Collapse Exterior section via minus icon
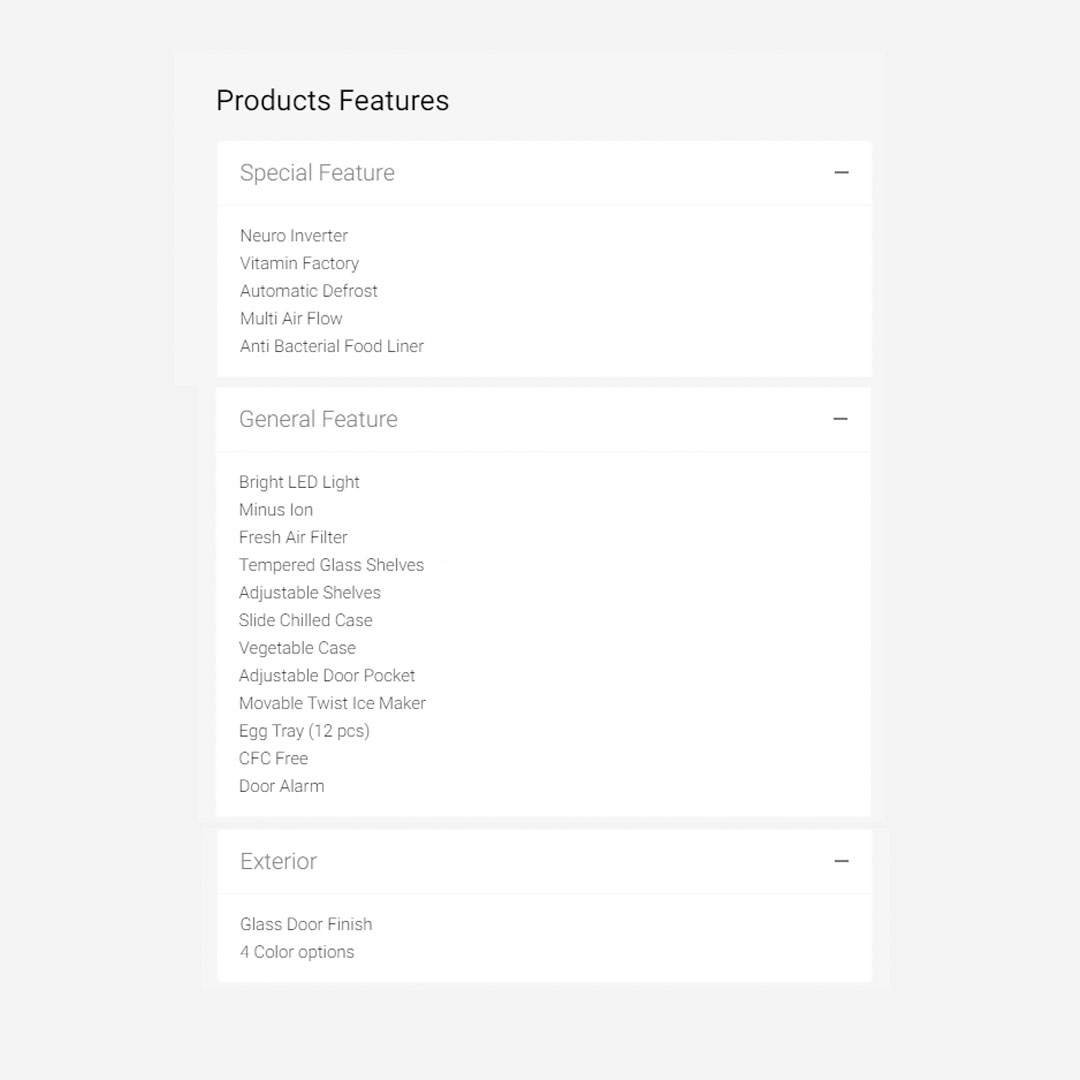This screenshot has height=1080, width=1080. (x=841, y=861)
